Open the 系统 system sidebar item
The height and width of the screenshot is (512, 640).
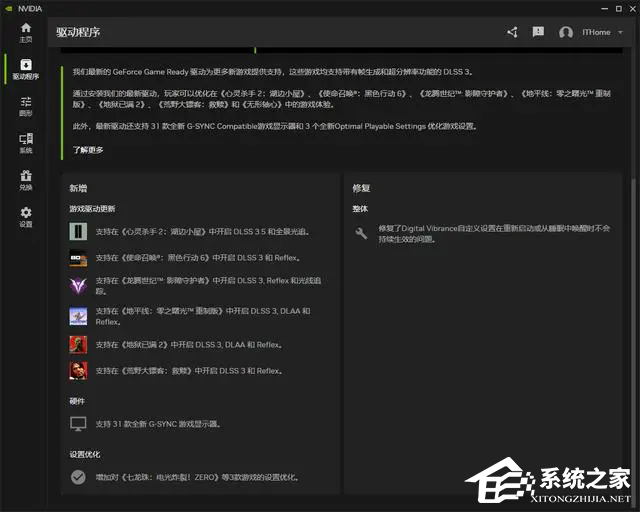[x=26, y=143]
